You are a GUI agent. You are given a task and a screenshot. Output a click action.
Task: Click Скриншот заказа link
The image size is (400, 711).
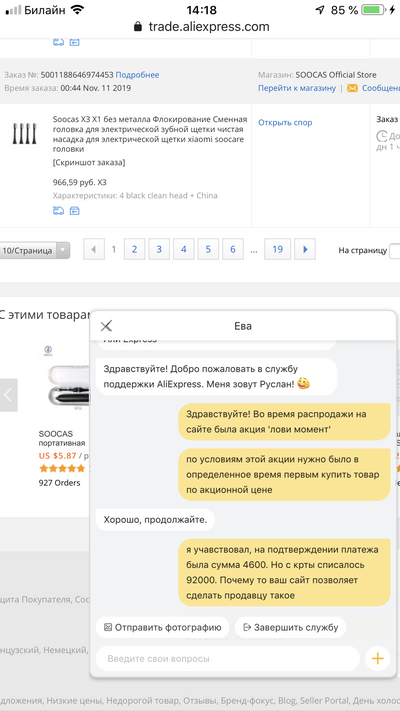(89, 162)
